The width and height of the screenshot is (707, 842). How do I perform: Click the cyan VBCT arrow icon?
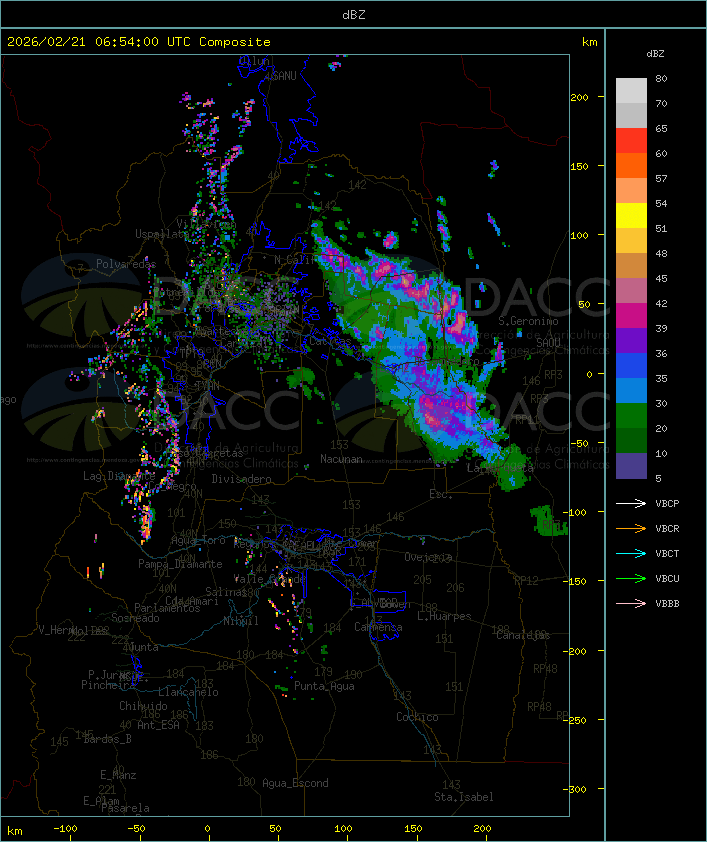631,553
